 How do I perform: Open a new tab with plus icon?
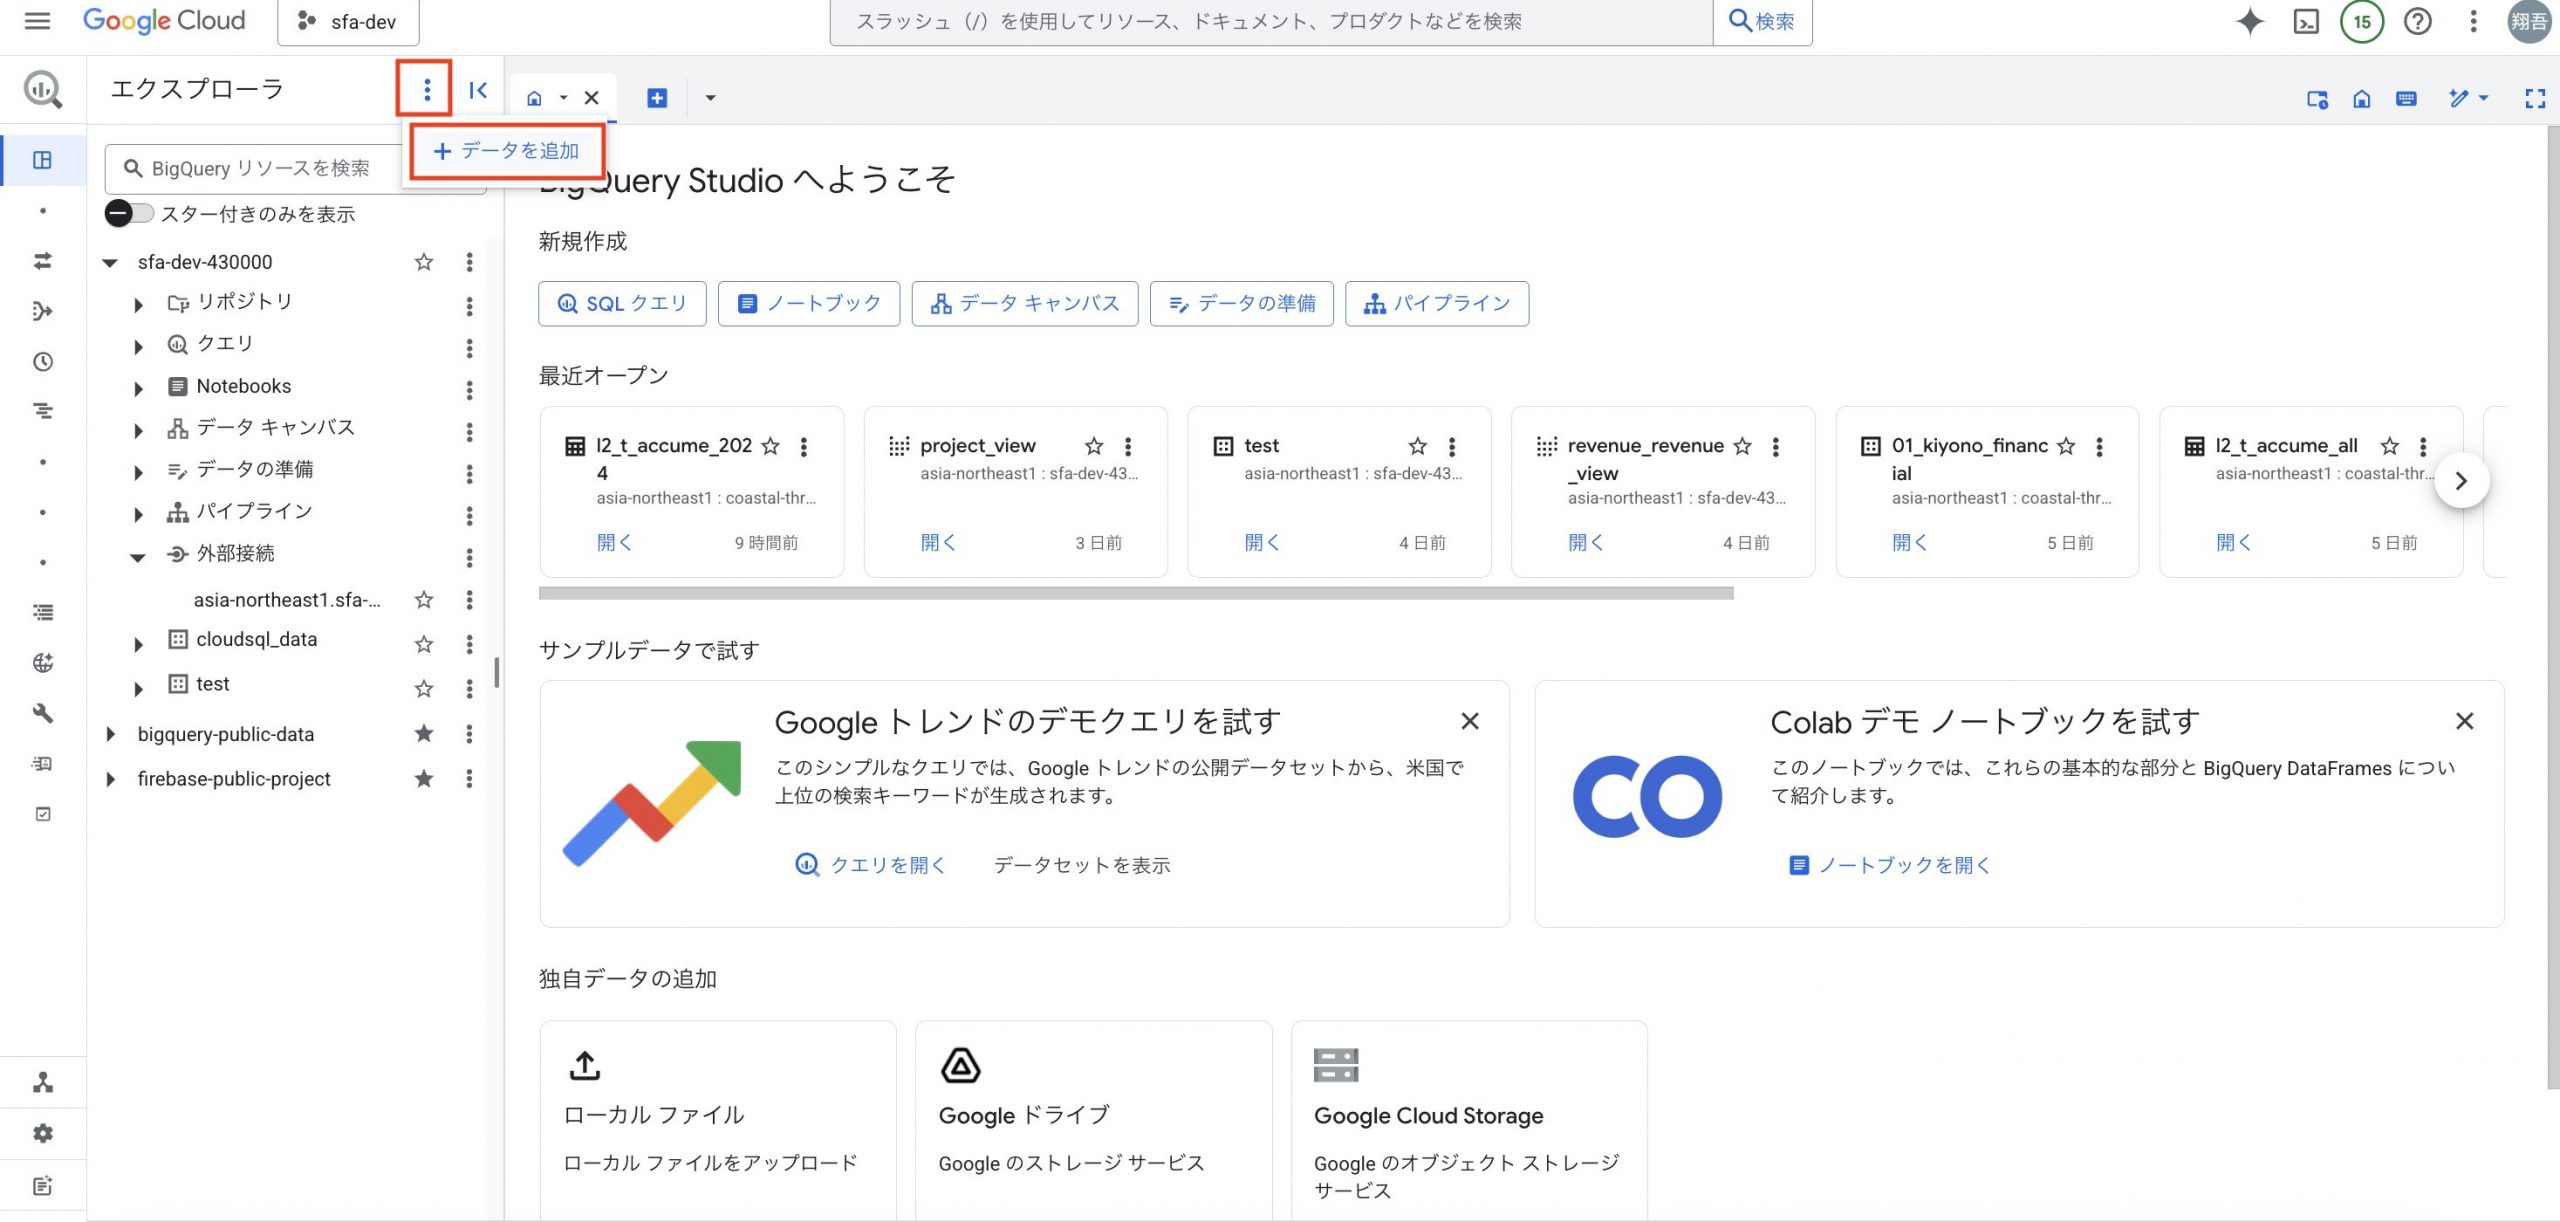click(x=657, y=98)
